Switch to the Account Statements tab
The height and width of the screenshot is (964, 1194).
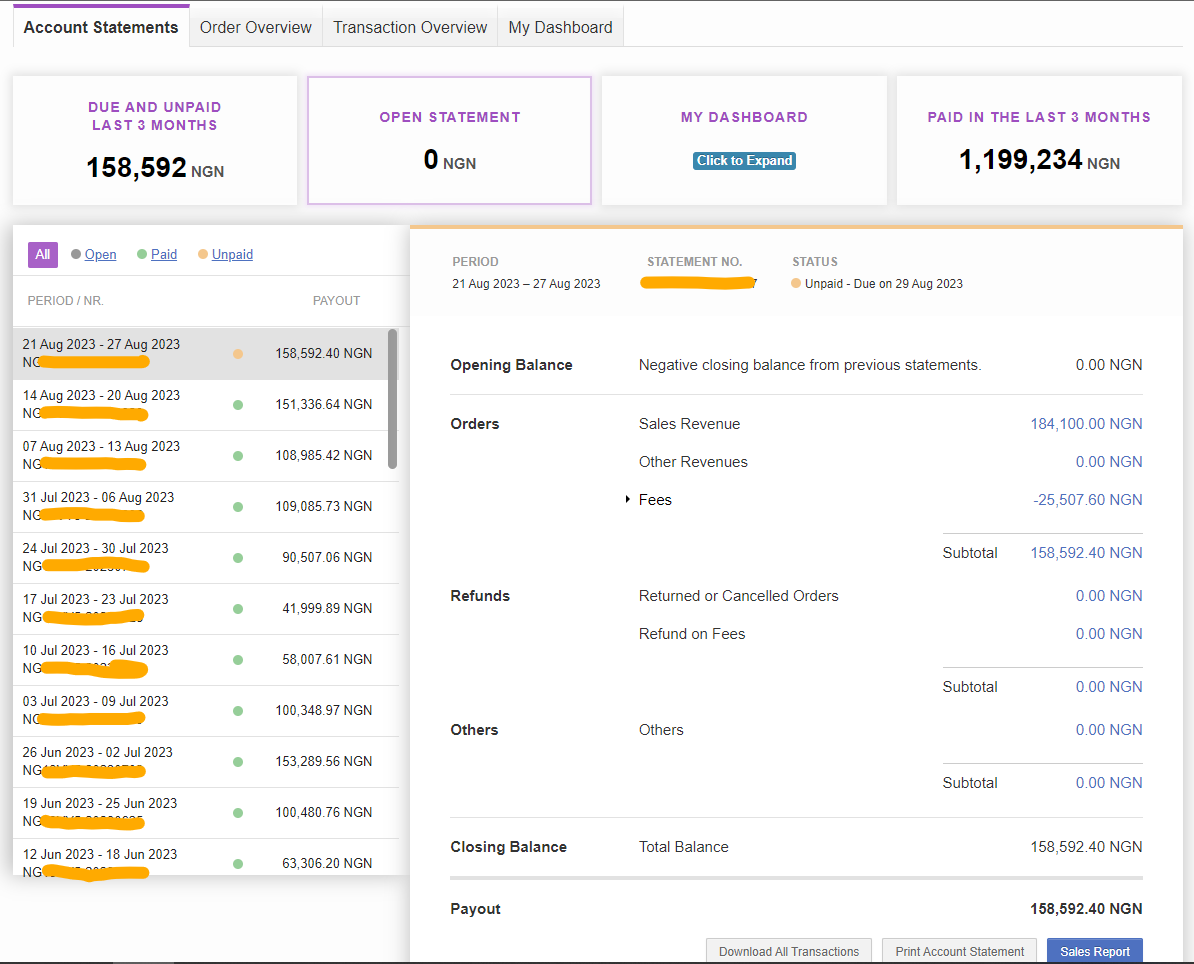click(101, 27)
